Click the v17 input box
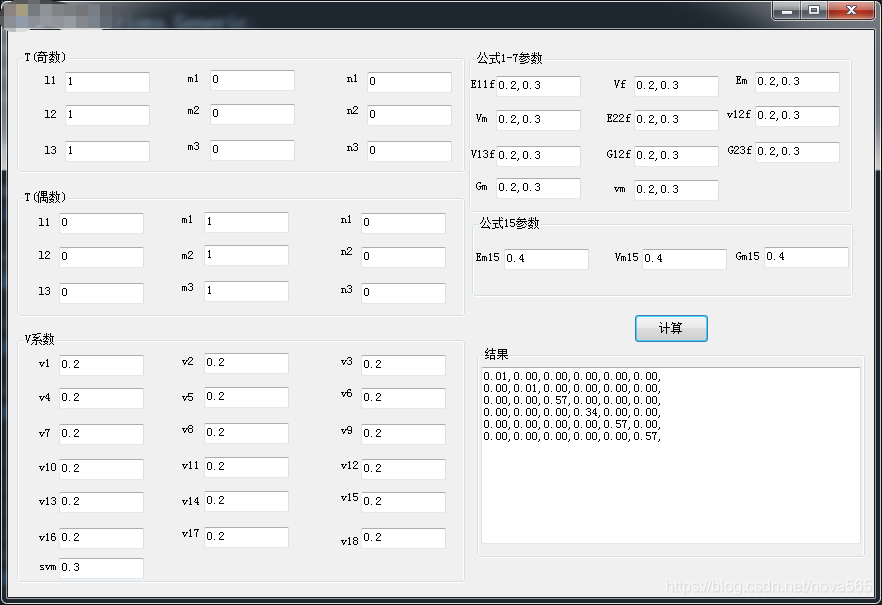The height and width of the screenshot is (605, 882). pyautogui.click(x=246, y=537)
